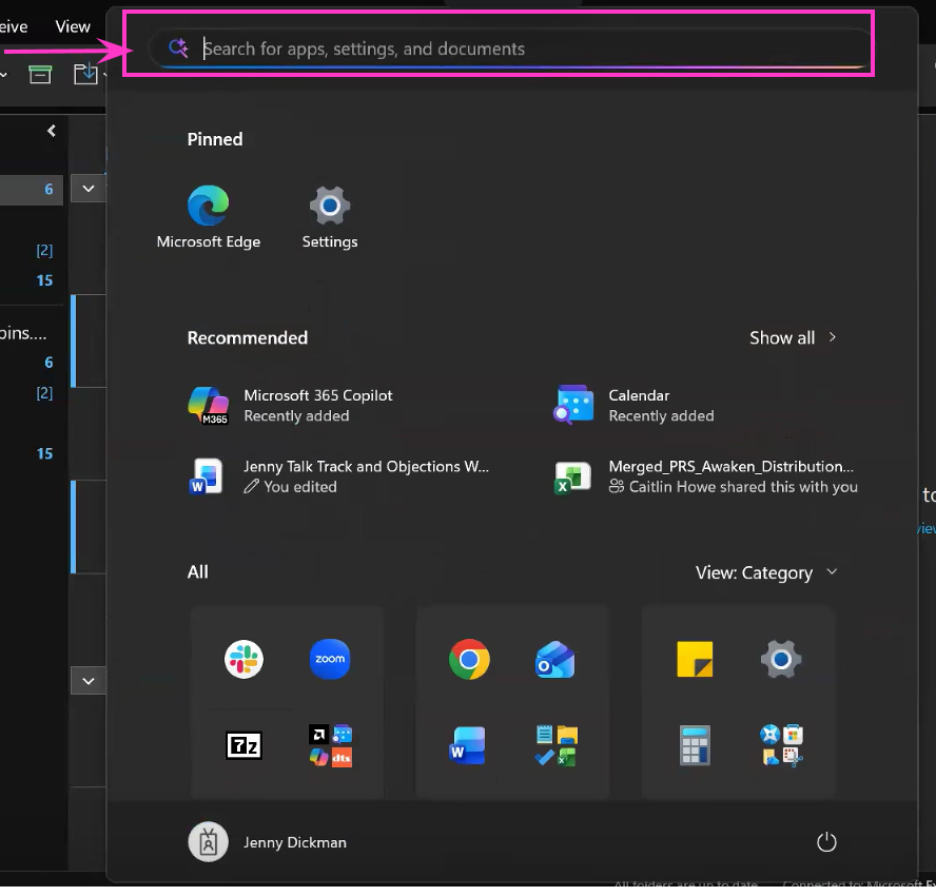Click the Pinned section heading

(215, 139)
